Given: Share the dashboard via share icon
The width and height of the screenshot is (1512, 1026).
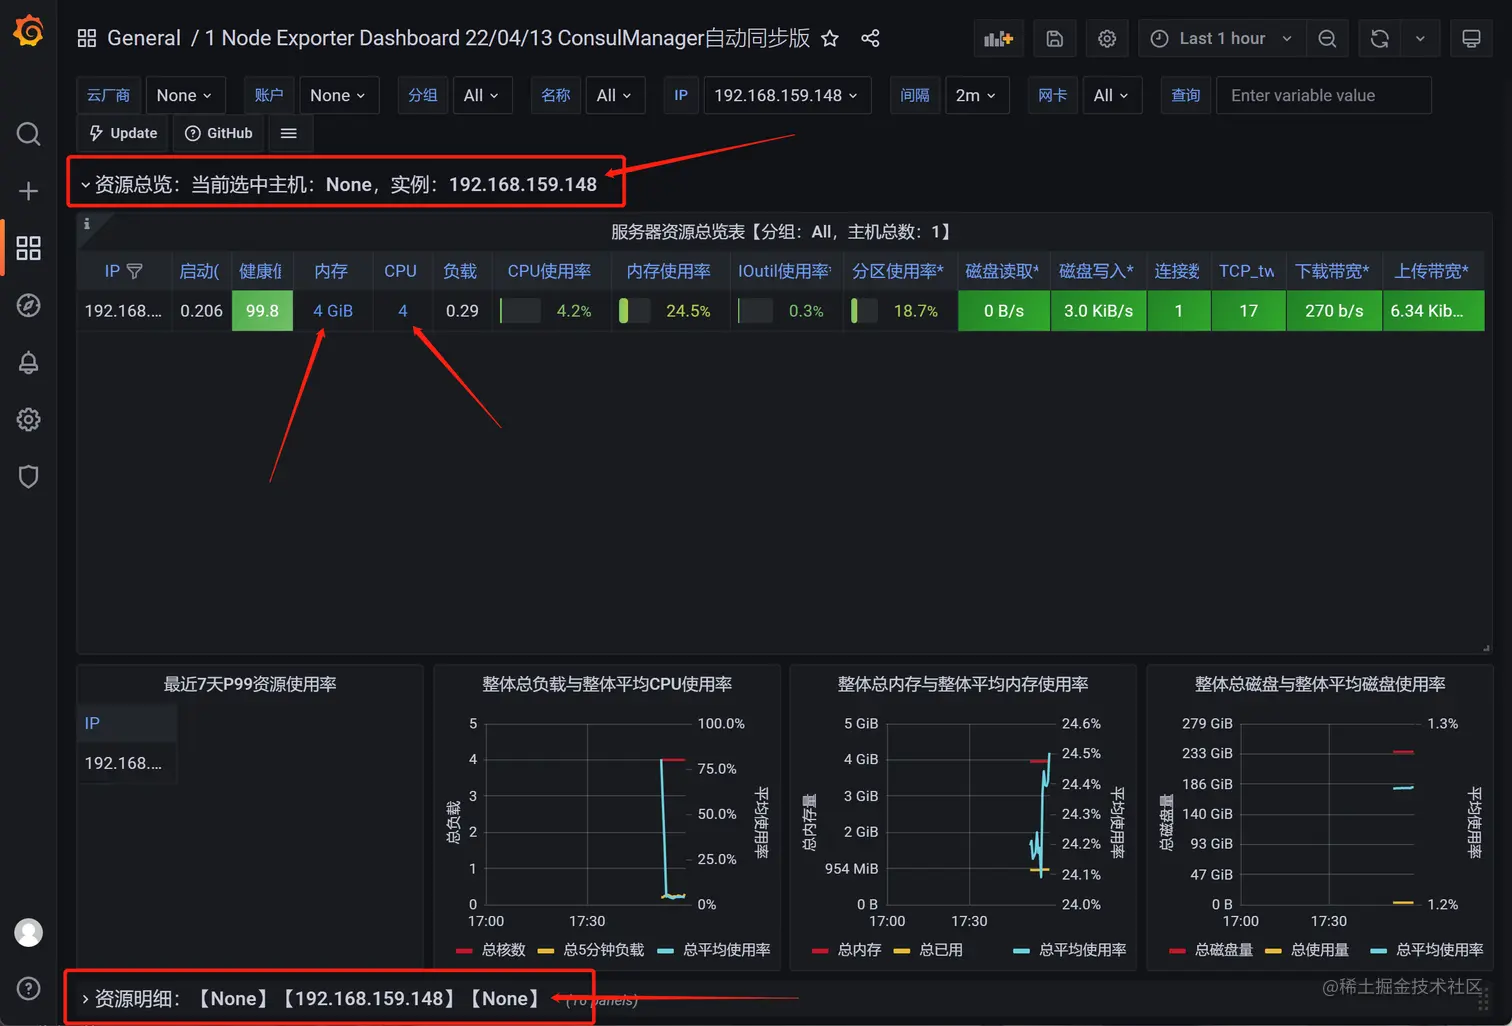Looking at the screenshot, I should pos(870,38).
